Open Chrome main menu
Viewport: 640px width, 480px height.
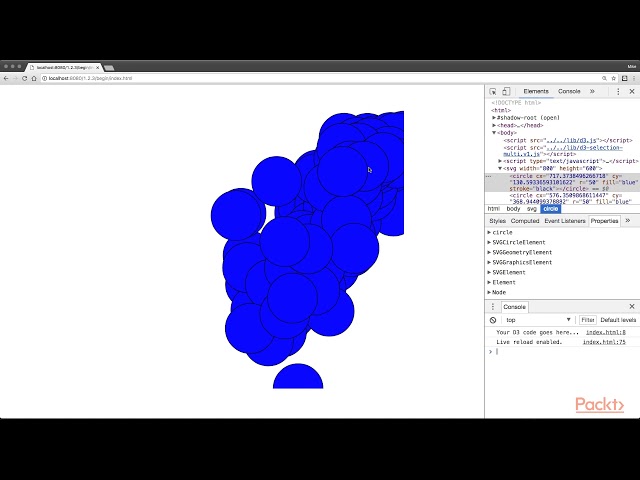[634, 78]
